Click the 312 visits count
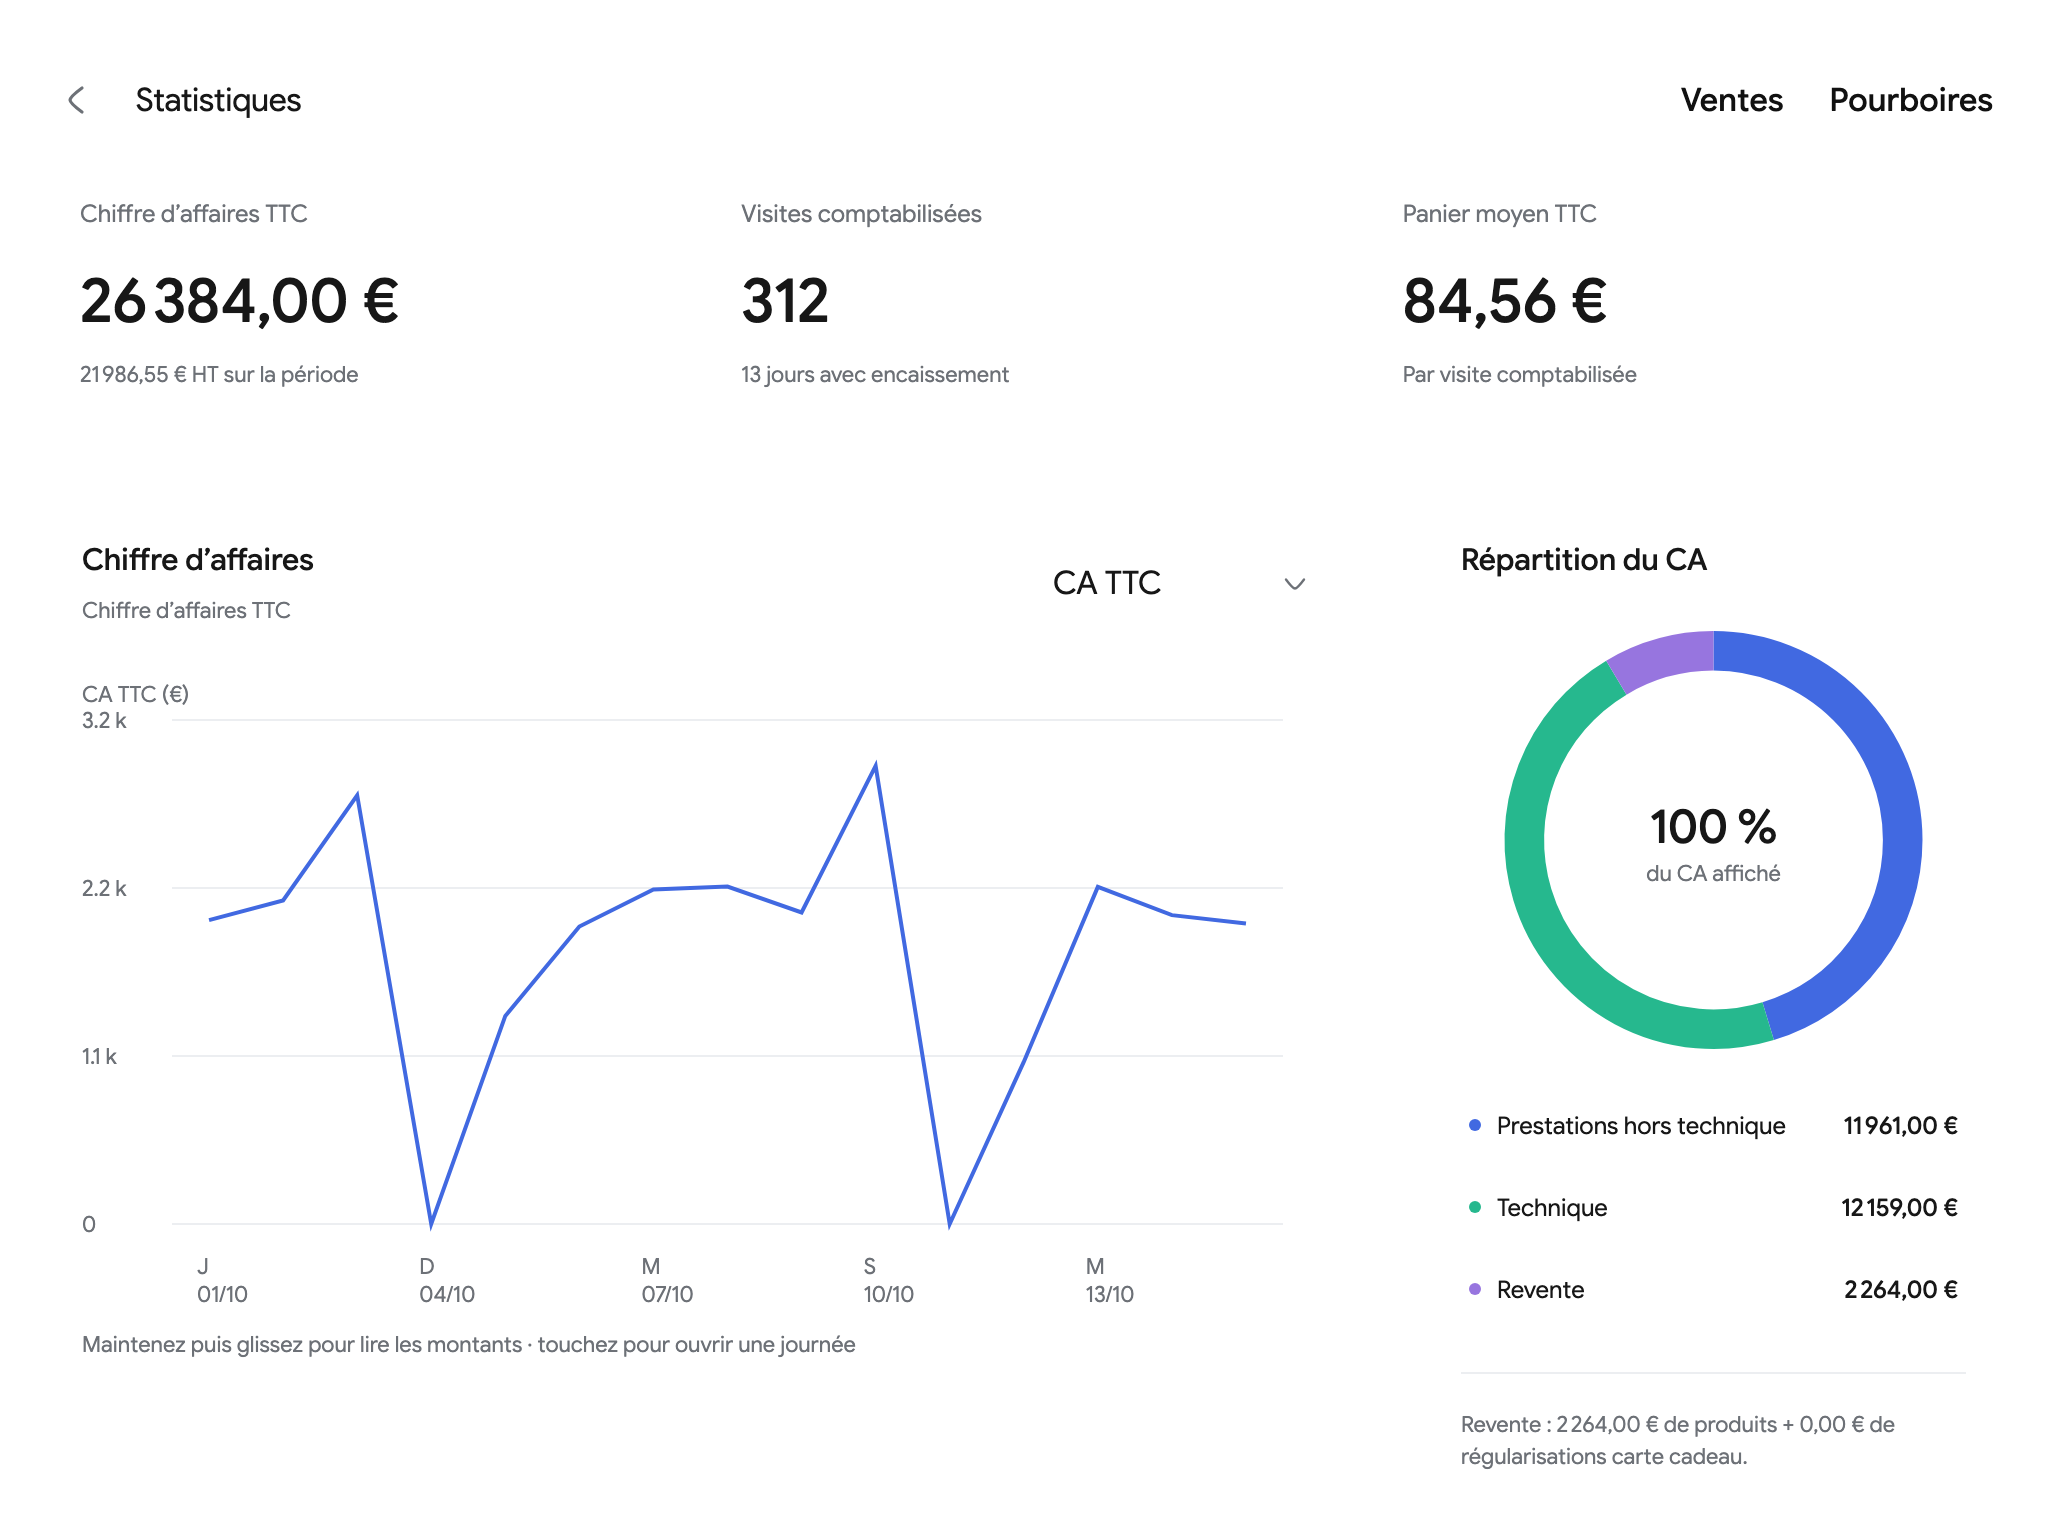Viewport: 2048px width, 1536px height. tap(785, 301)
